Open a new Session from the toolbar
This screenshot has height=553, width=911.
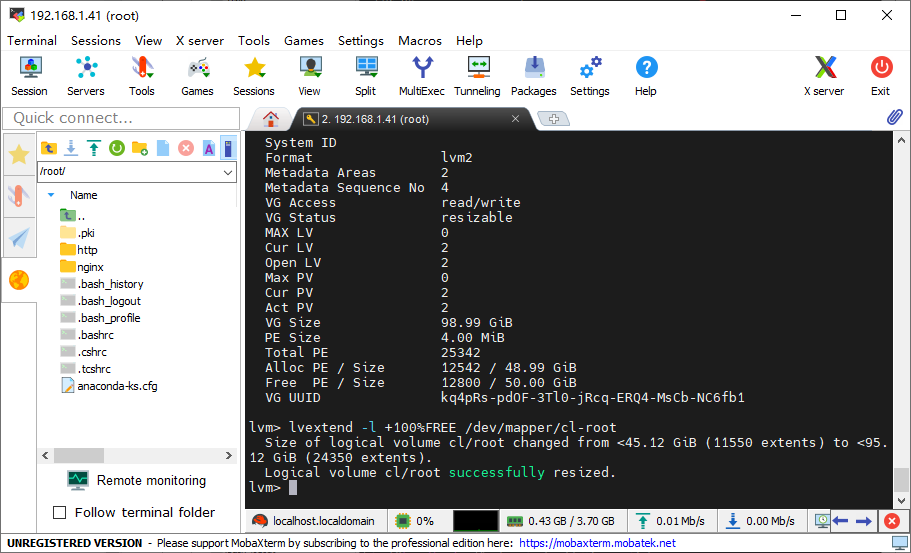coord(29,76)
